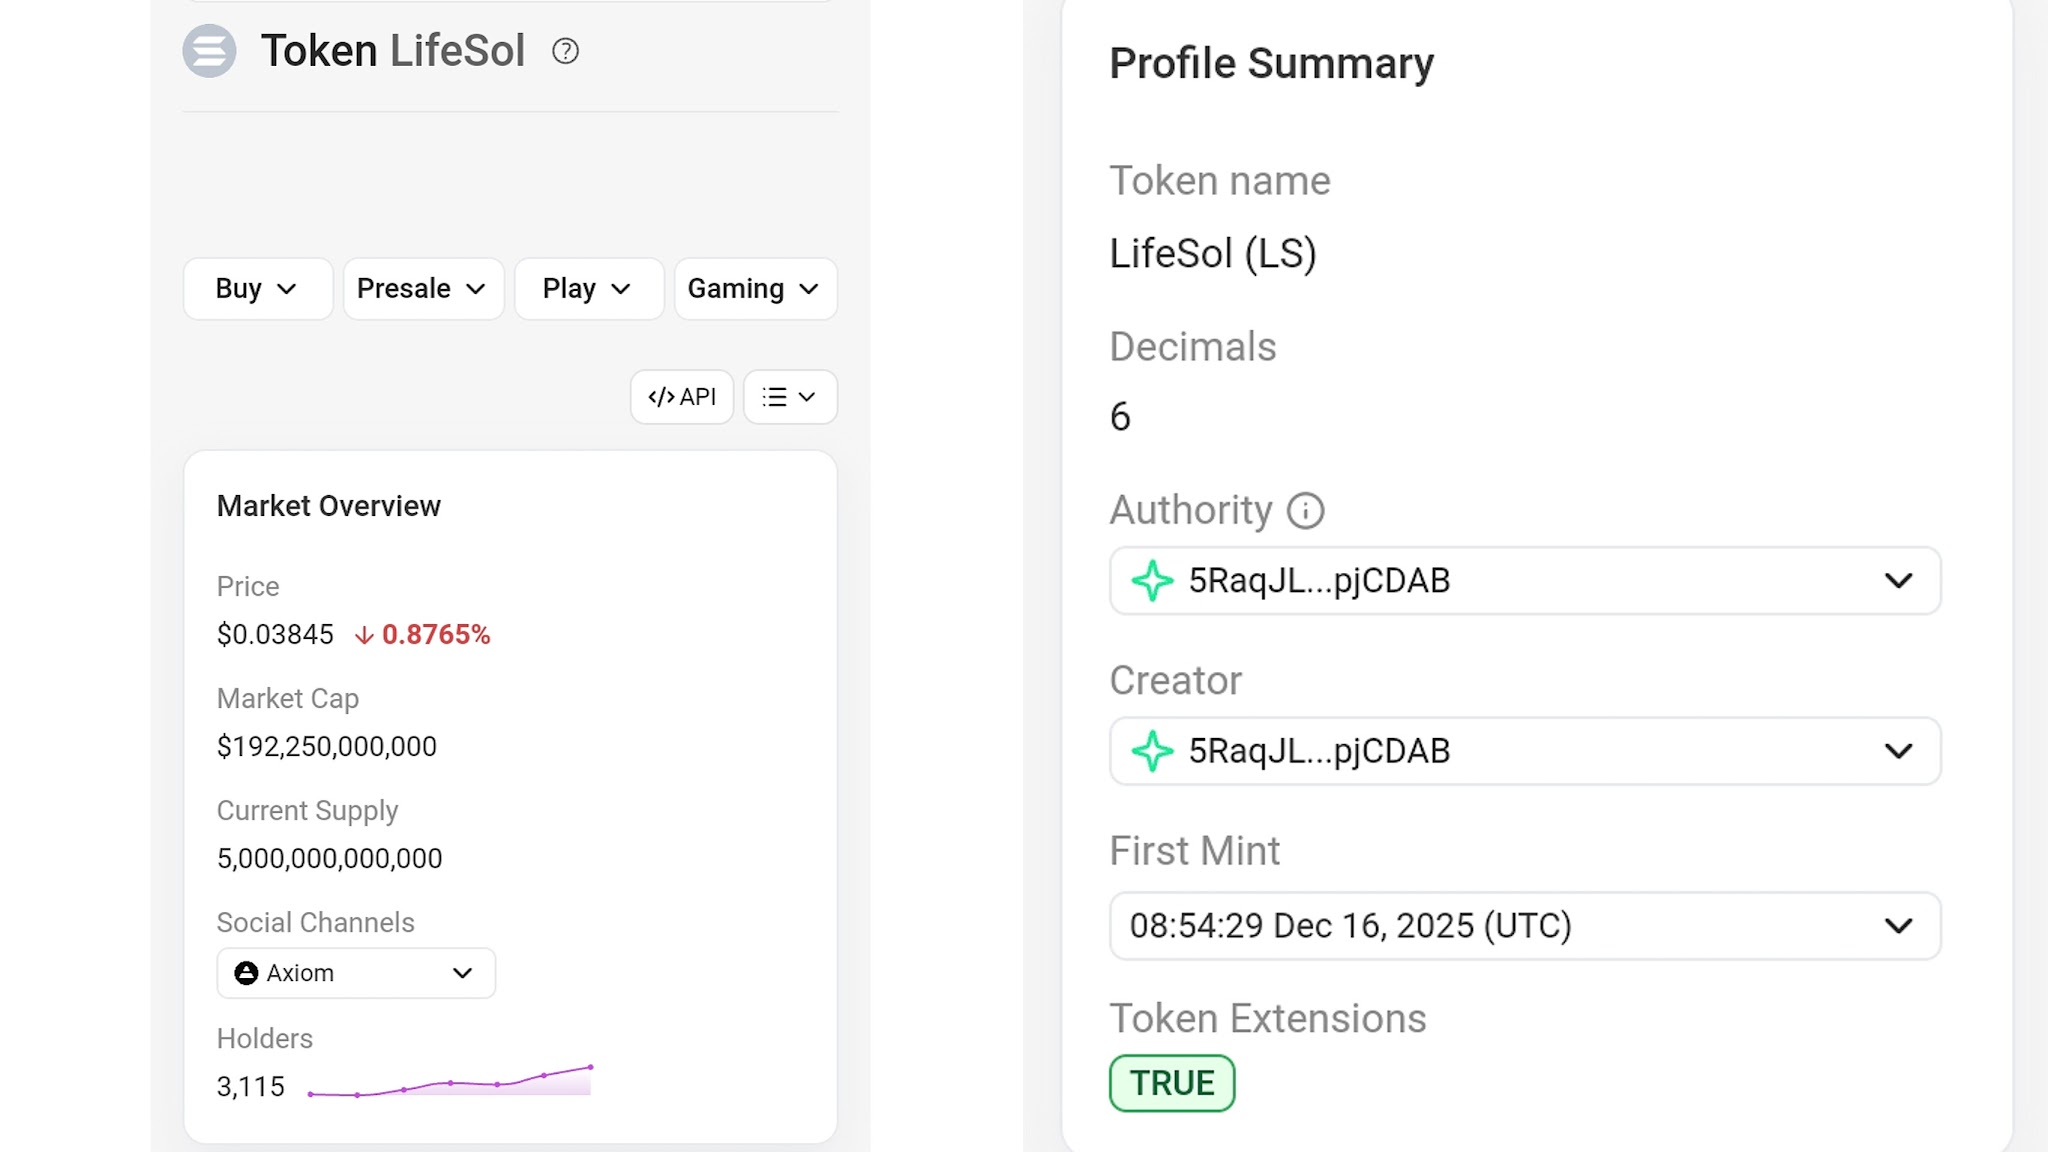Expand the Creator address dropdown
This screenshot has height=1152, width=2048.
click(x=1898, y=751)
